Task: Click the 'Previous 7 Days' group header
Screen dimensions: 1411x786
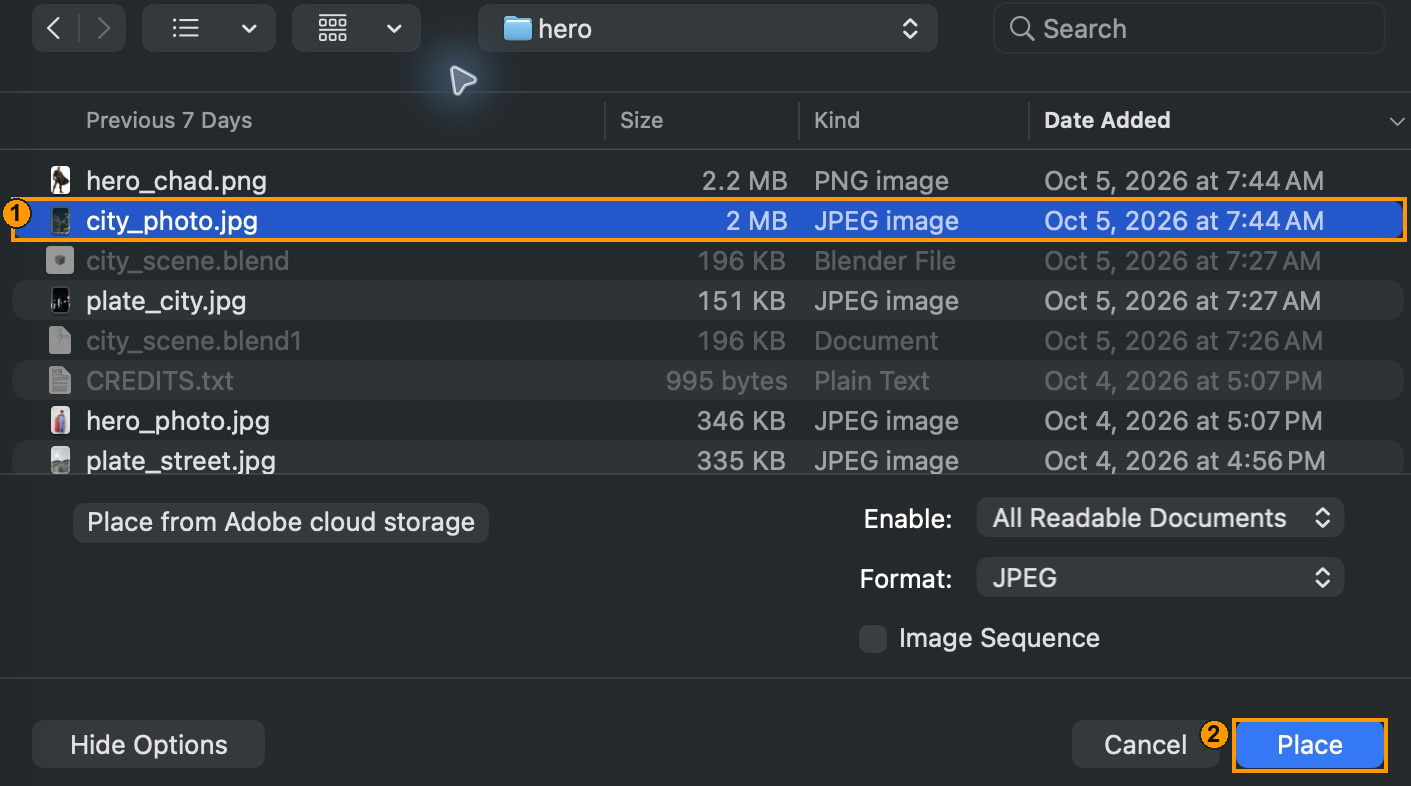Action: pyautogui.click(x=169, y=121)
